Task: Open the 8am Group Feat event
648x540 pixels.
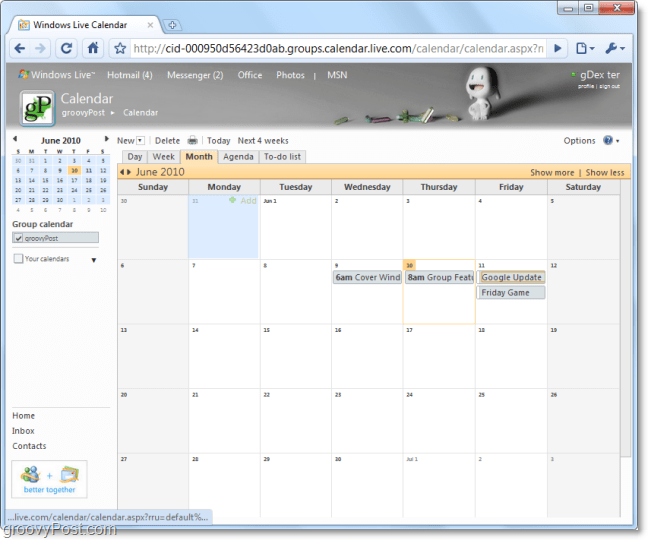Action: coord(439,277)
